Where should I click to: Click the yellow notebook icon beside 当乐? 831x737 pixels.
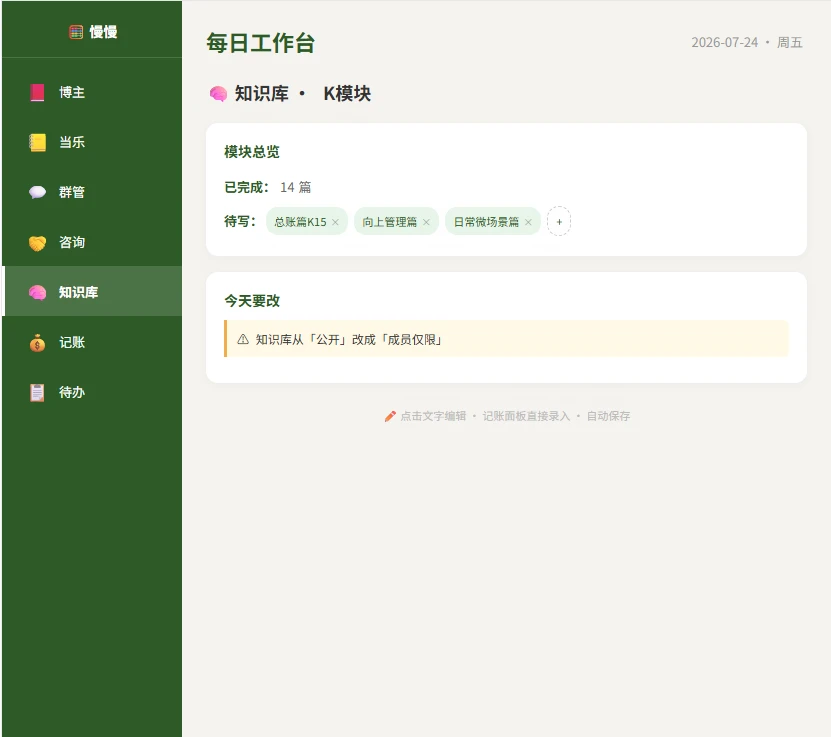pos(37,143)
